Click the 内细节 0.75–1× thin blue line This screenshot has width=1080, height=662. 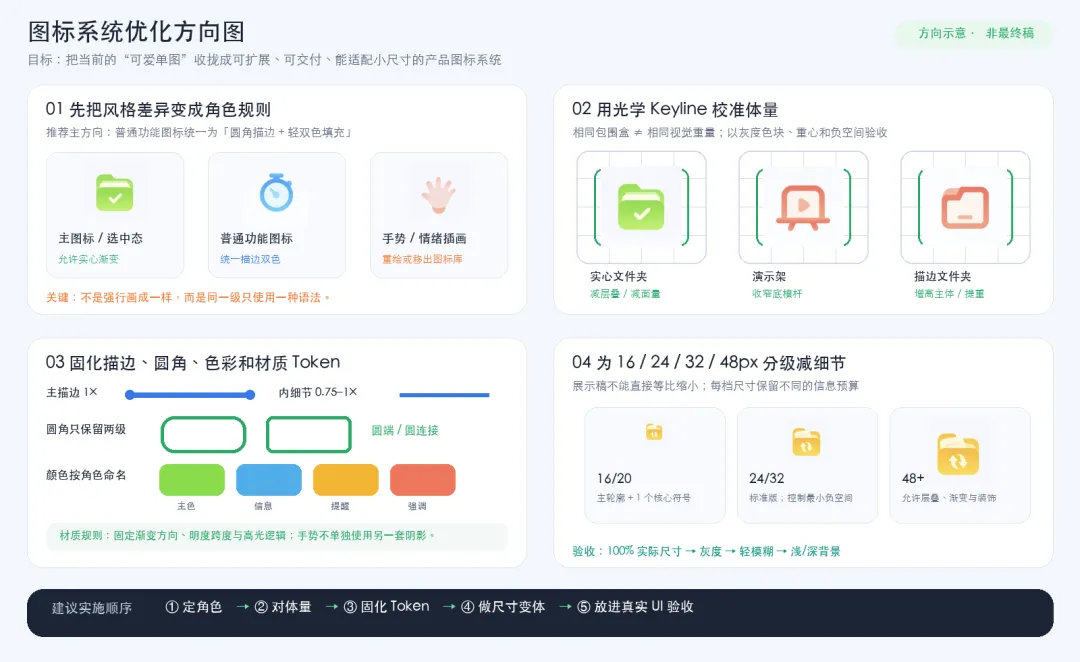[x=444, y=395]
